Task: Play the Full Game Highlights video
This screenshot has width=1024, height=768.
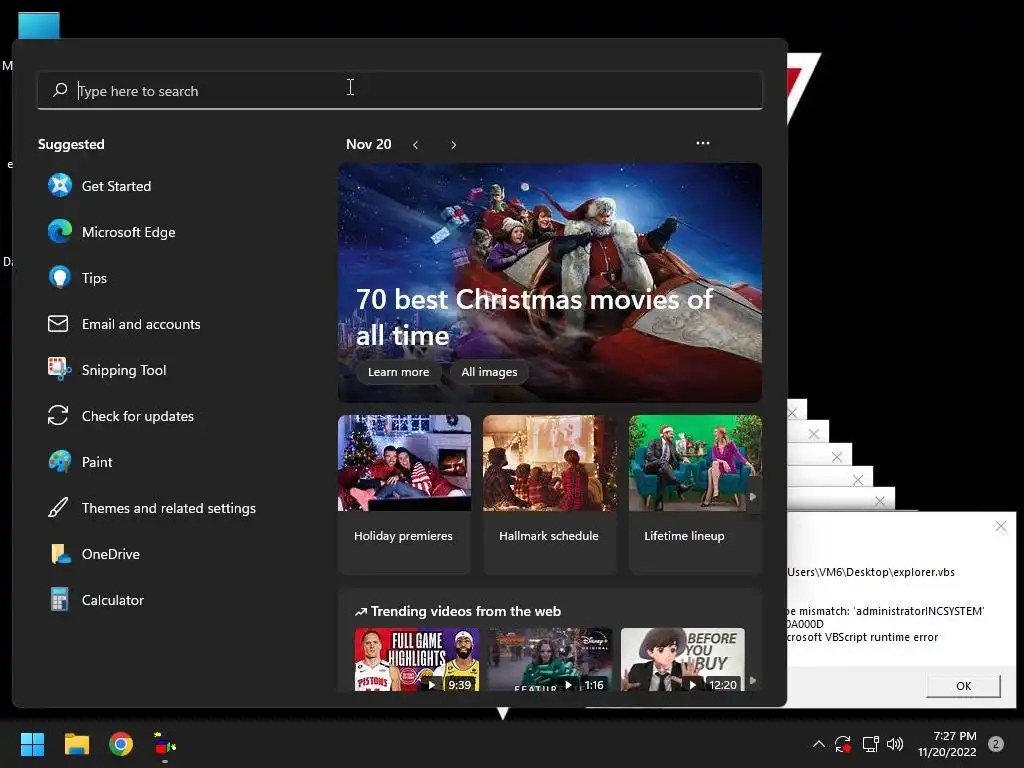Action: tap(417, 660)
